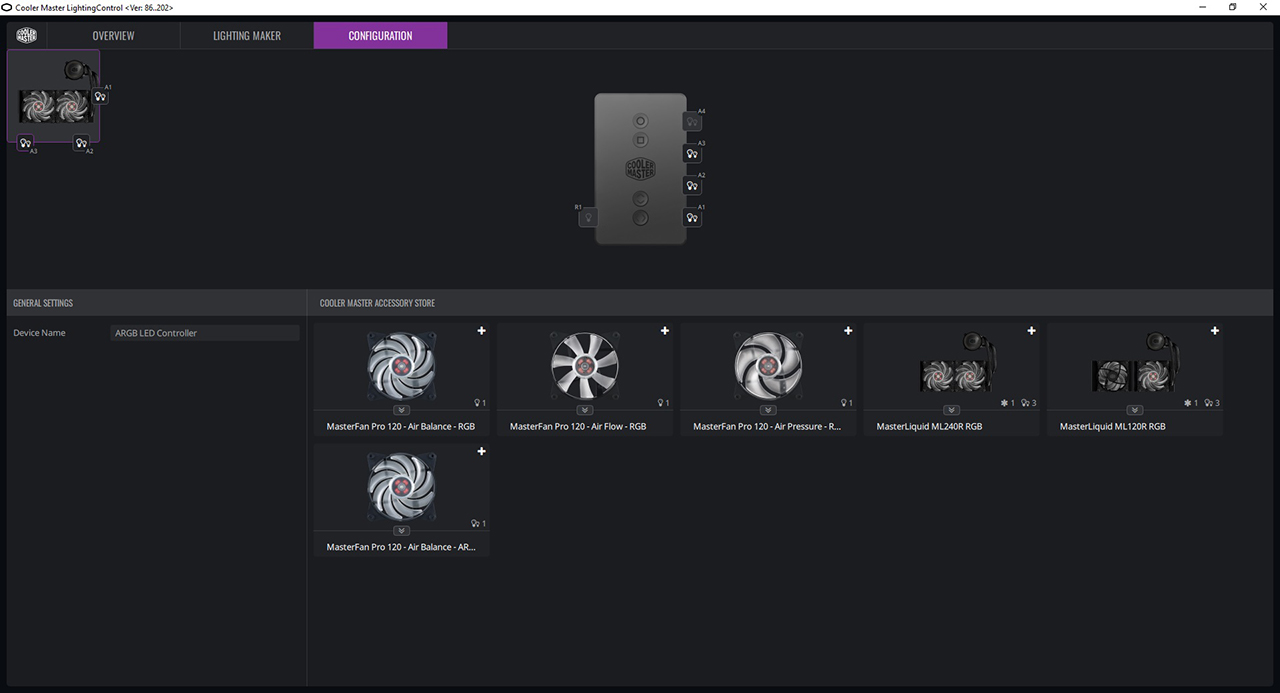This screenshot has width=1280, height=693.
Task: Click the bulb count icon on the Air Flow card
Action: click(660, 403)
